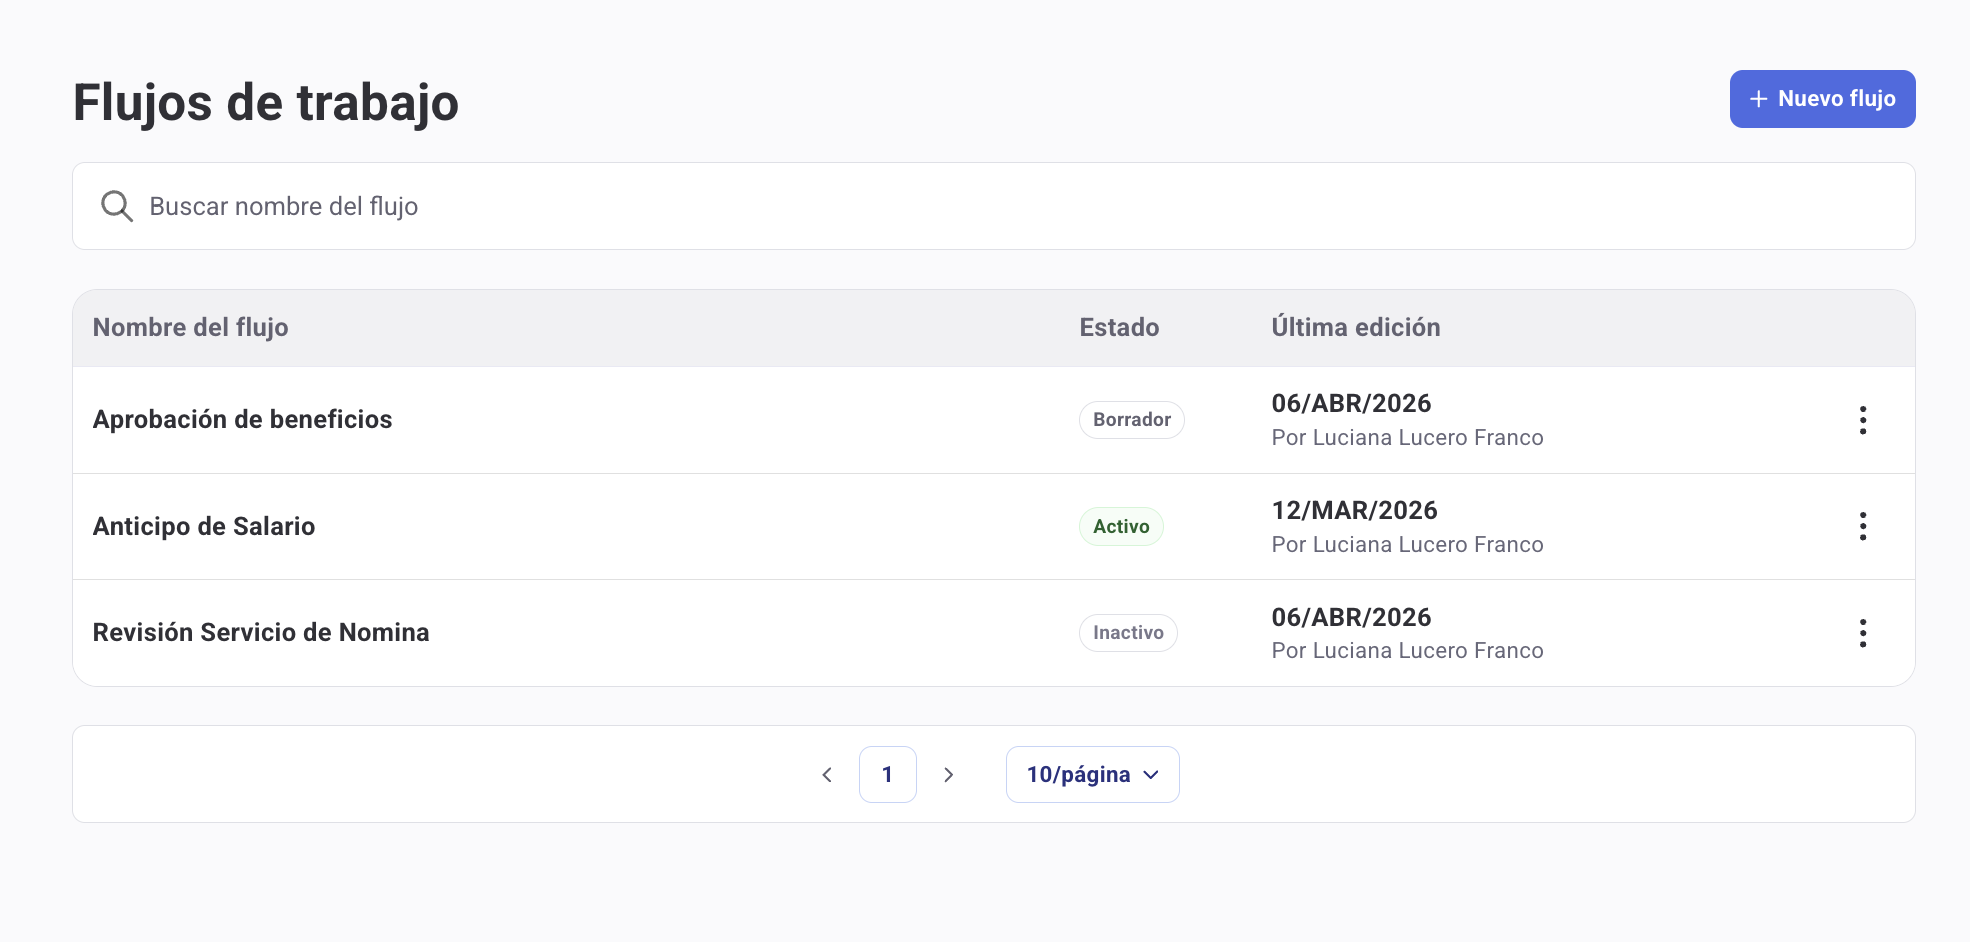Sort by Nombre del flujo column header
This screenshot has width=1970, height=942.
click(x=191, y=328)
